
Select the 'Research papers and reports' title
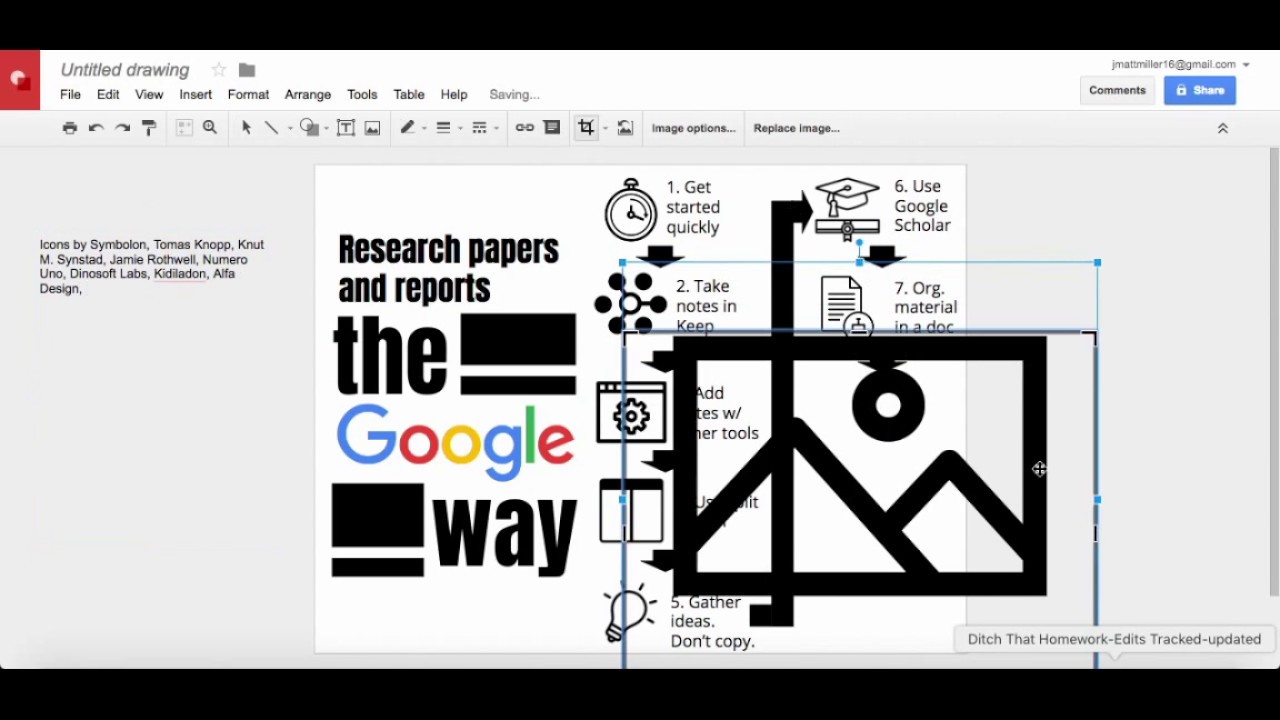(448, 268)
